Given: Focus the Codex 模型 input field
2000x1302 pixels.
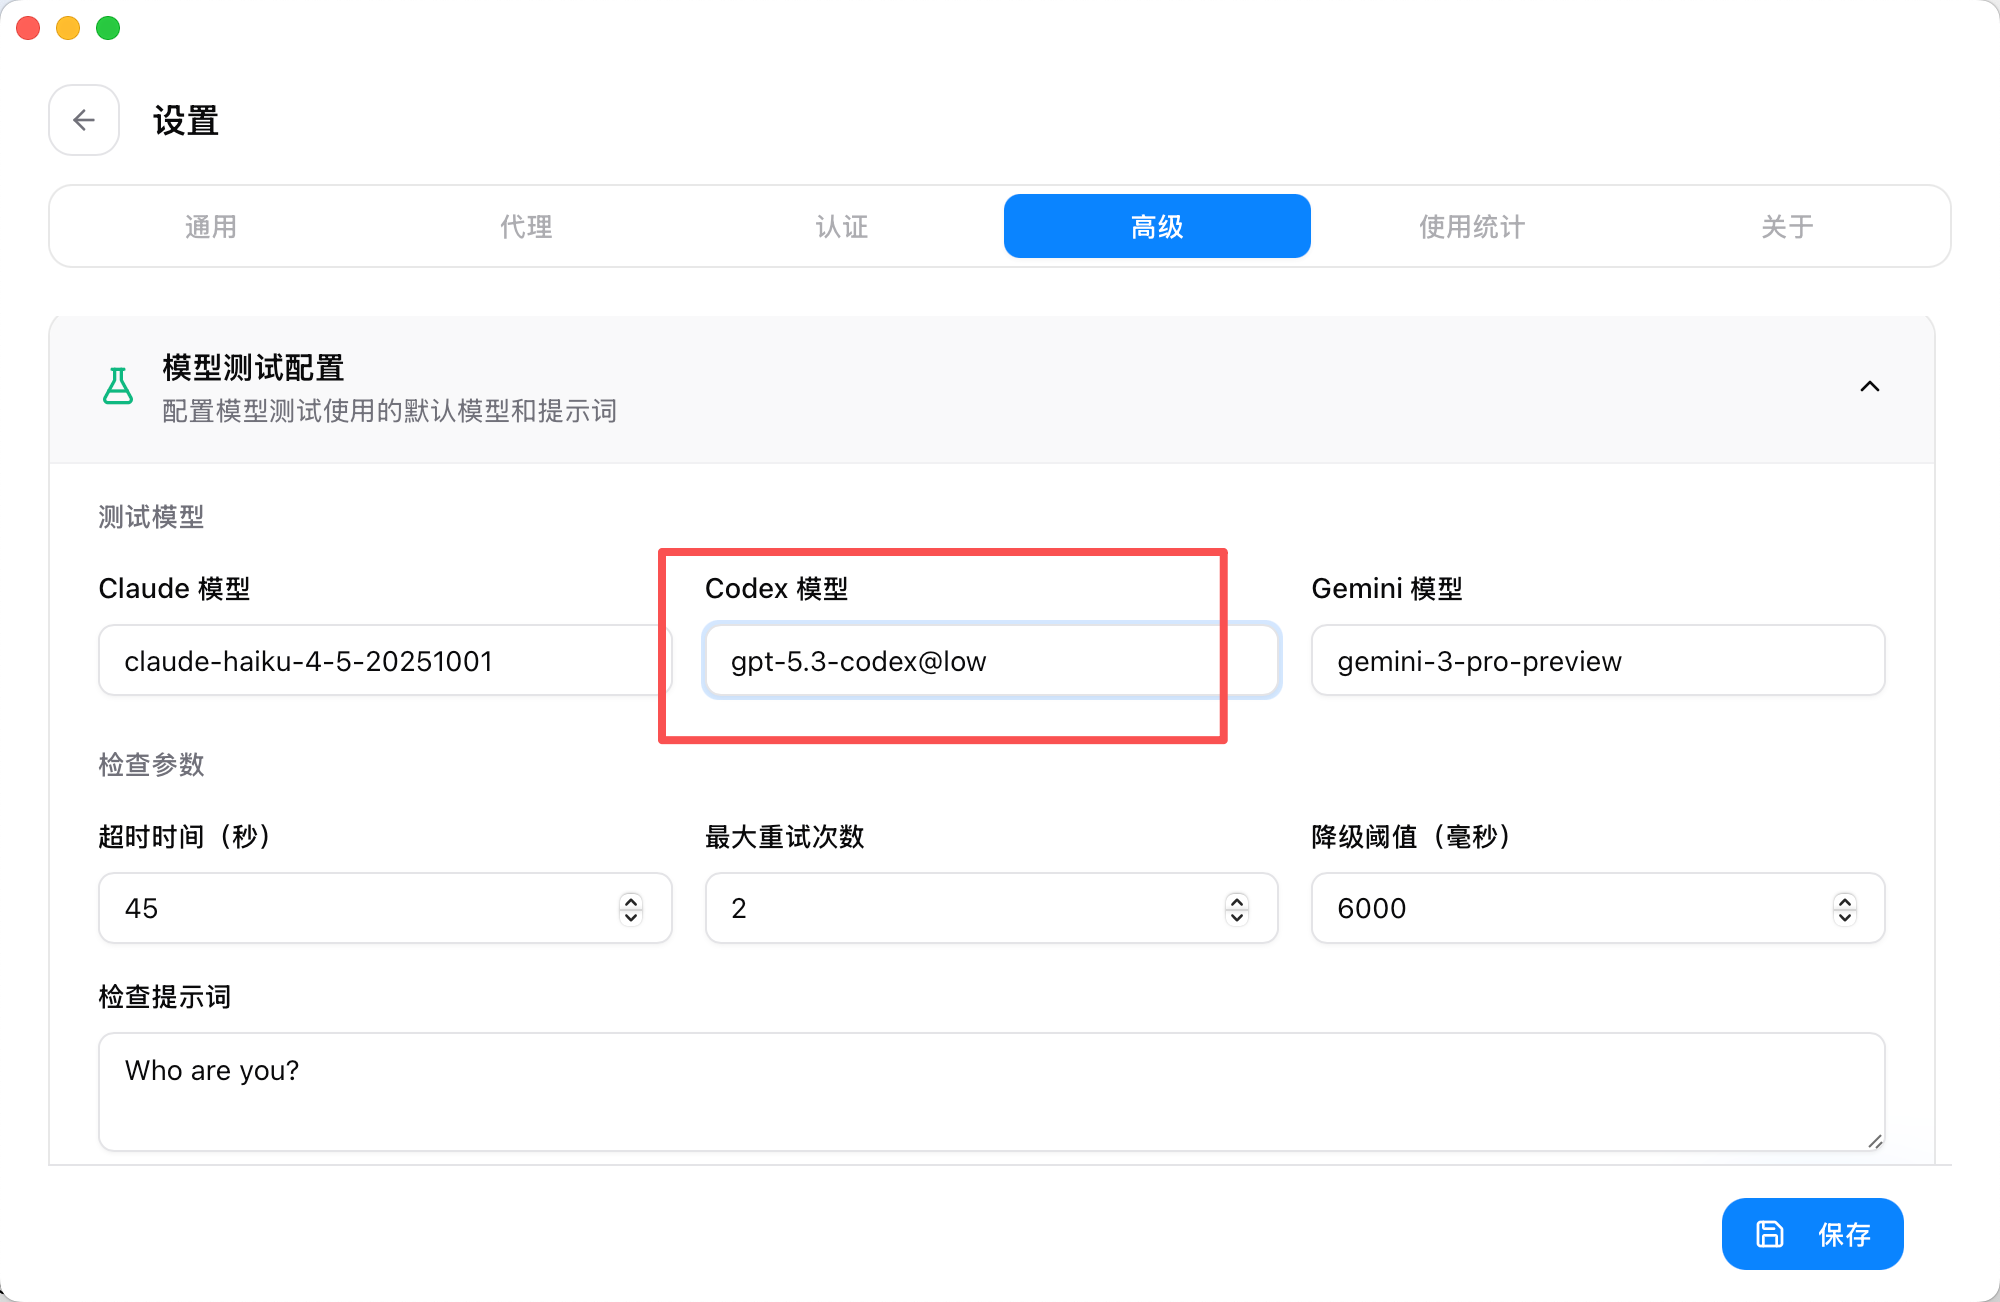Looking at the screenshot, I should 992,660.
